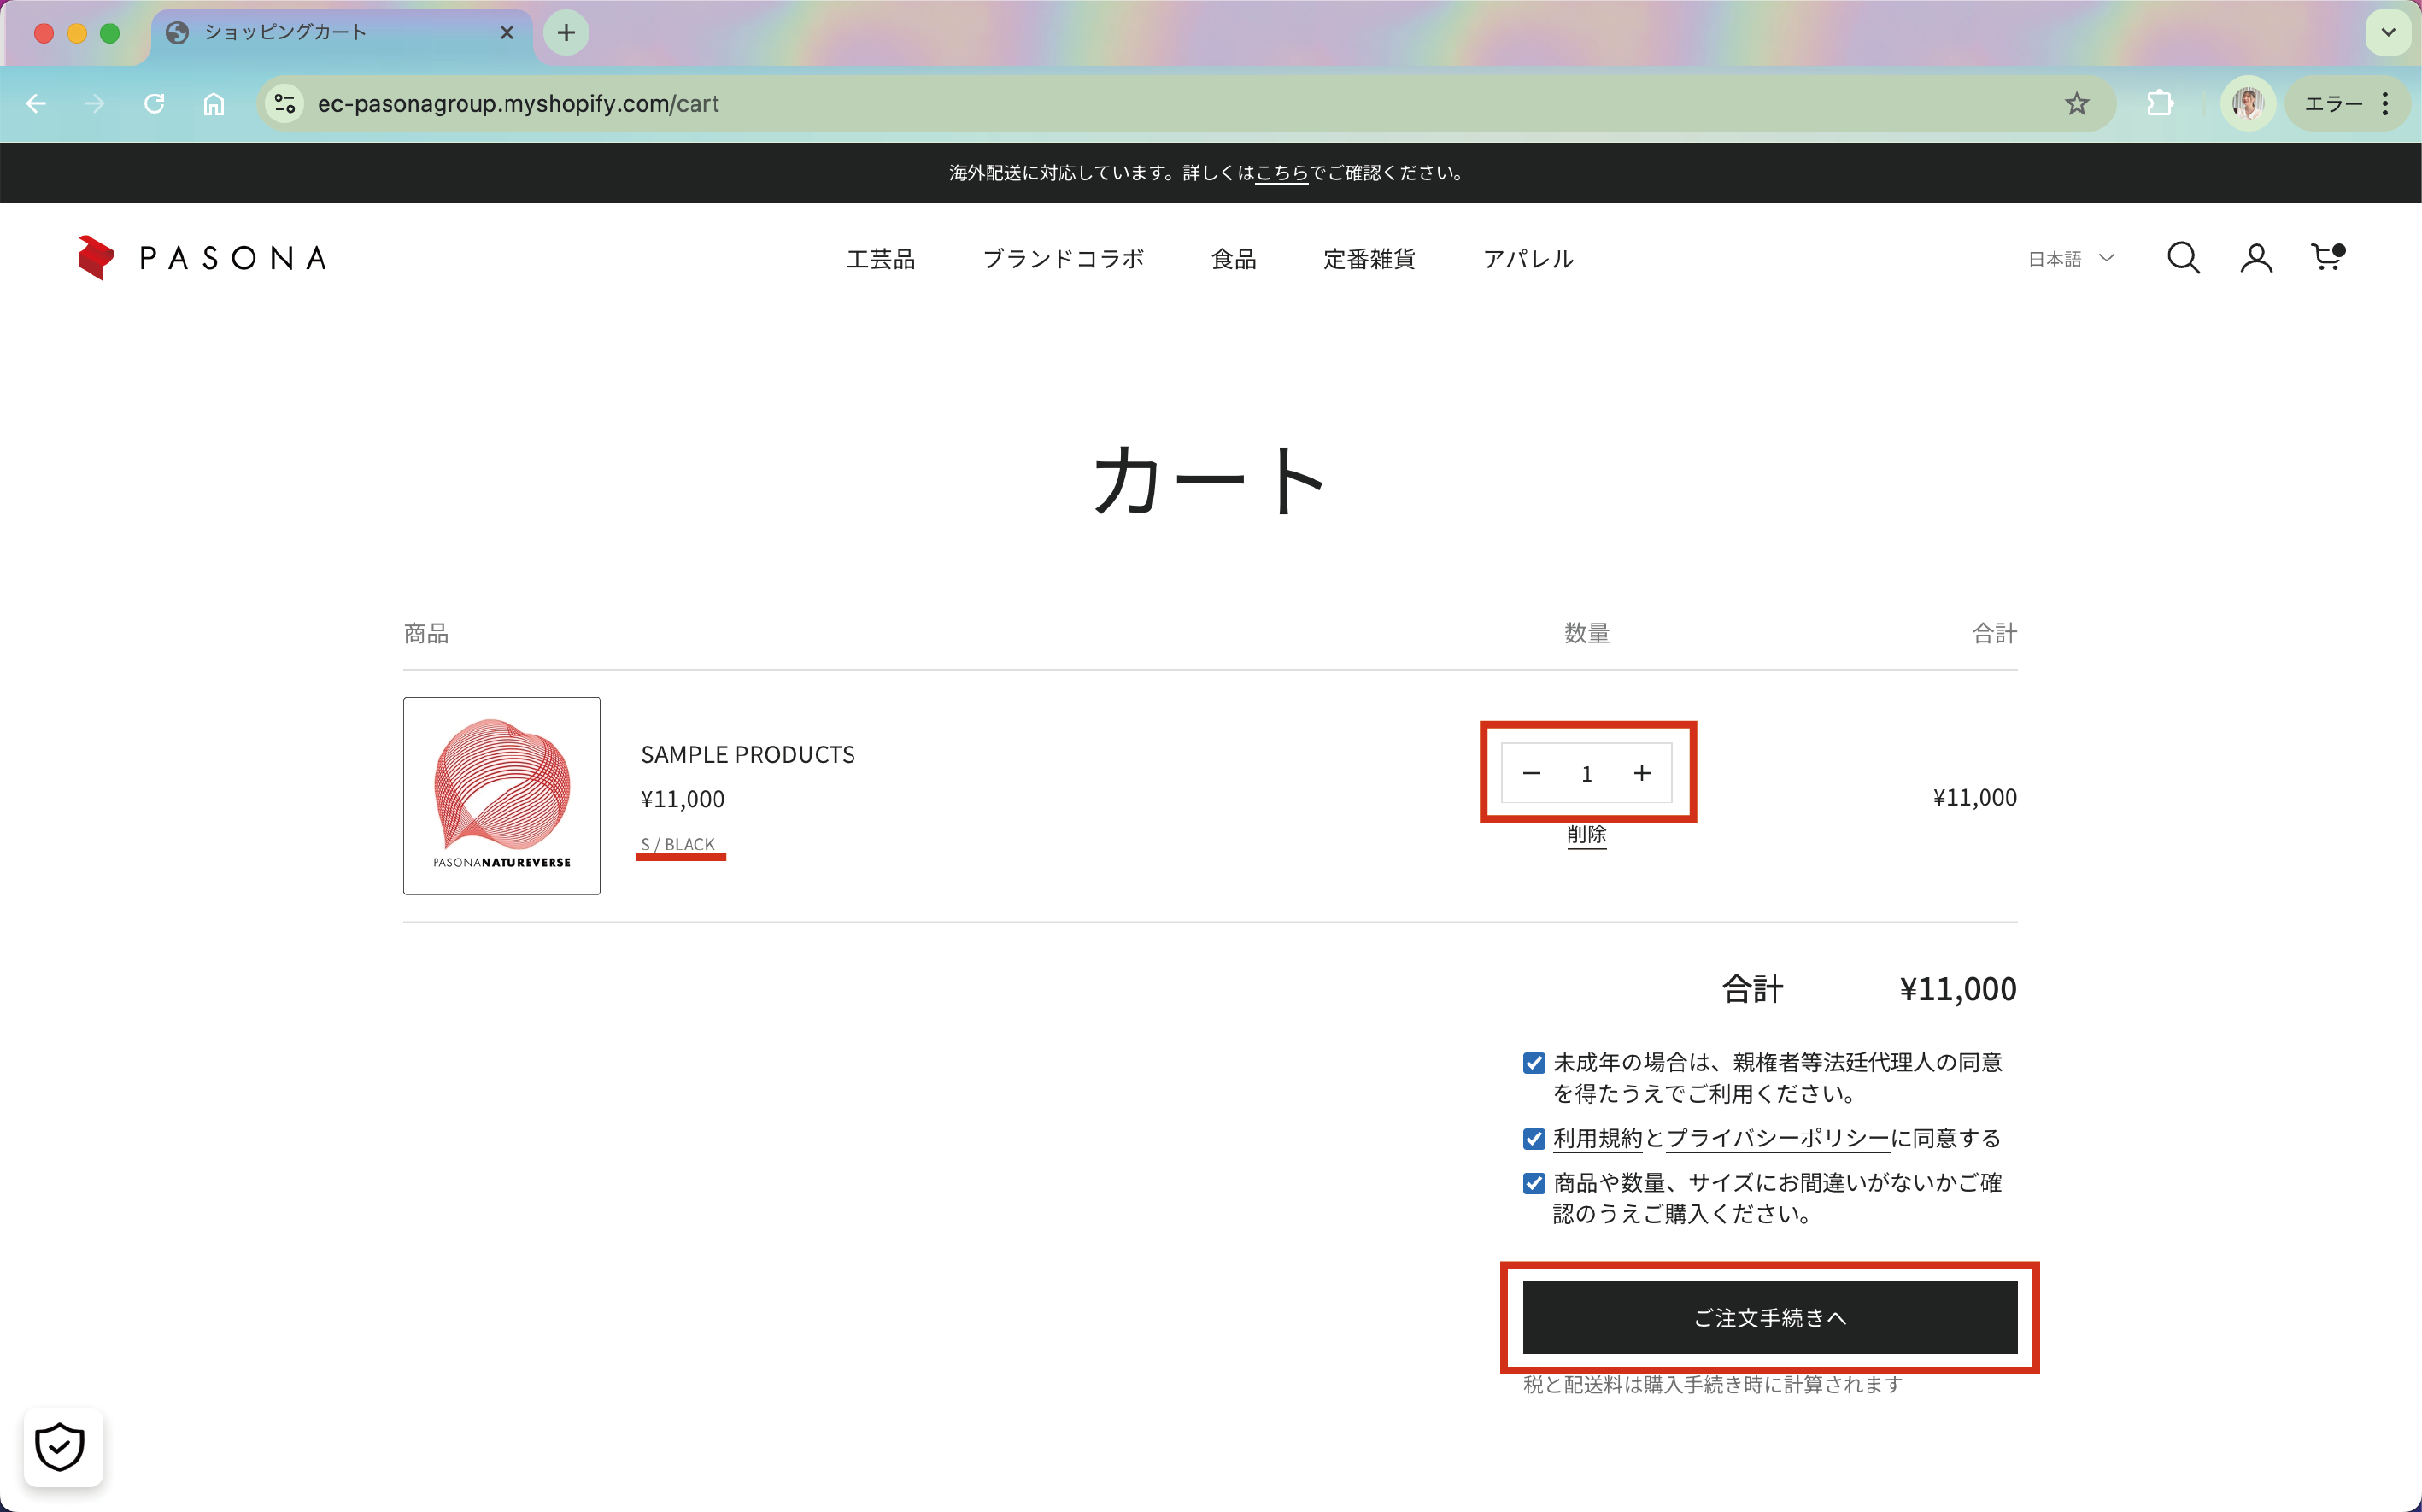Uncheck the minor guardian consent checkbox
The image size is (2422, 1512).
click(x=1533, y=1063)
